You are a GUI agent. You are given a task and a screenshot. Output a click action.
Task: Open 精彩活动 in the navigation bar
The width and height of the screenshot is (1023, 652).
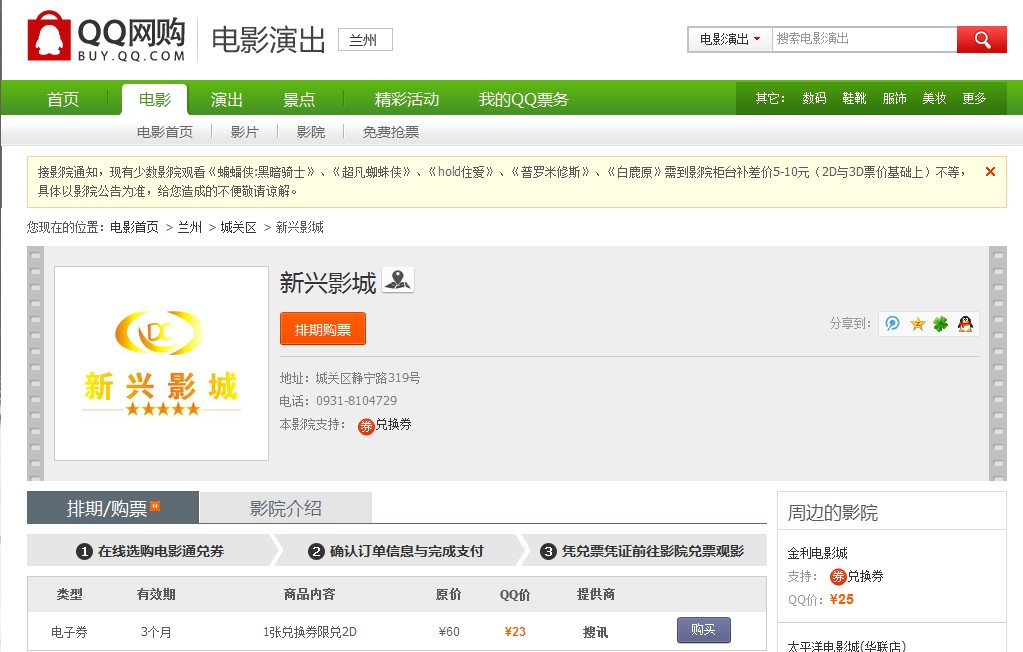pos(406,99)
